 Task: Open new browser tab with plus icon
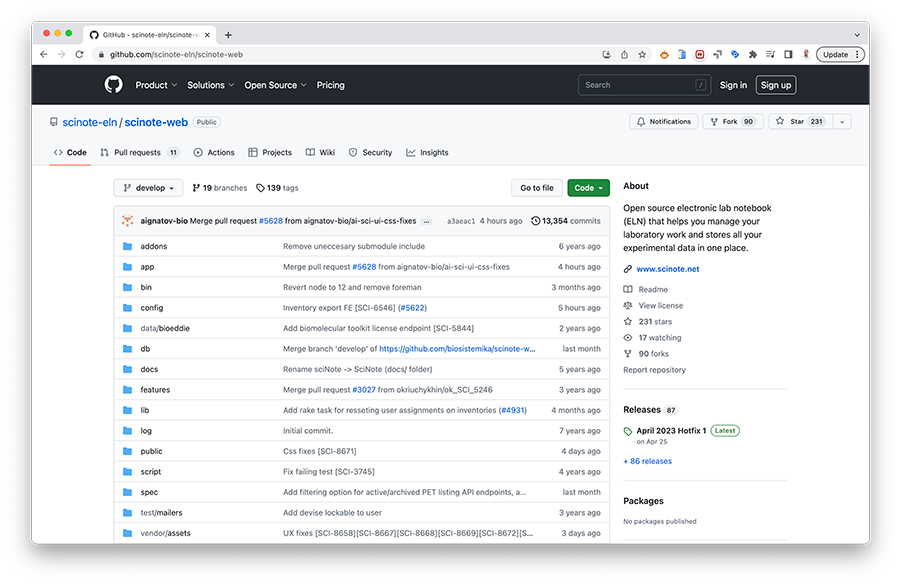coord(228,34)
